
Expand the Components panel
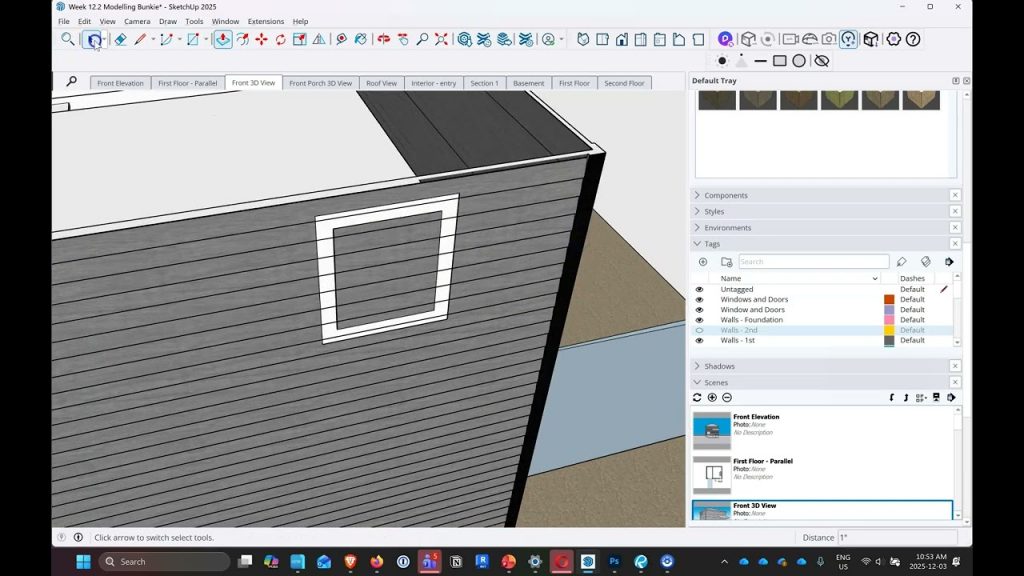pyautogui.click(x=725, y=195)
